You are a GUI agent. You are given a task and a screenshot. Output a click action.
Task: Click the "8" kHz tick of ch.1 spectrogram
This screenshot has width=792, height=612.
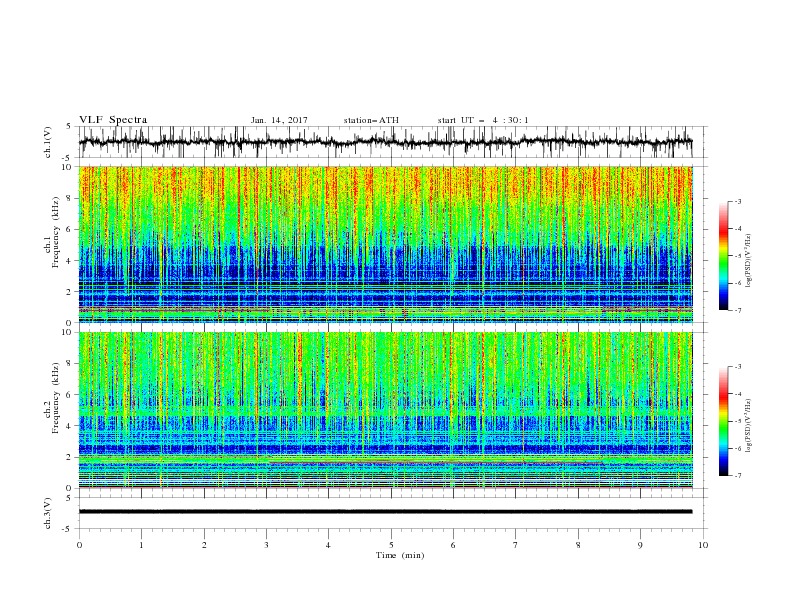[x=70, y=198]
